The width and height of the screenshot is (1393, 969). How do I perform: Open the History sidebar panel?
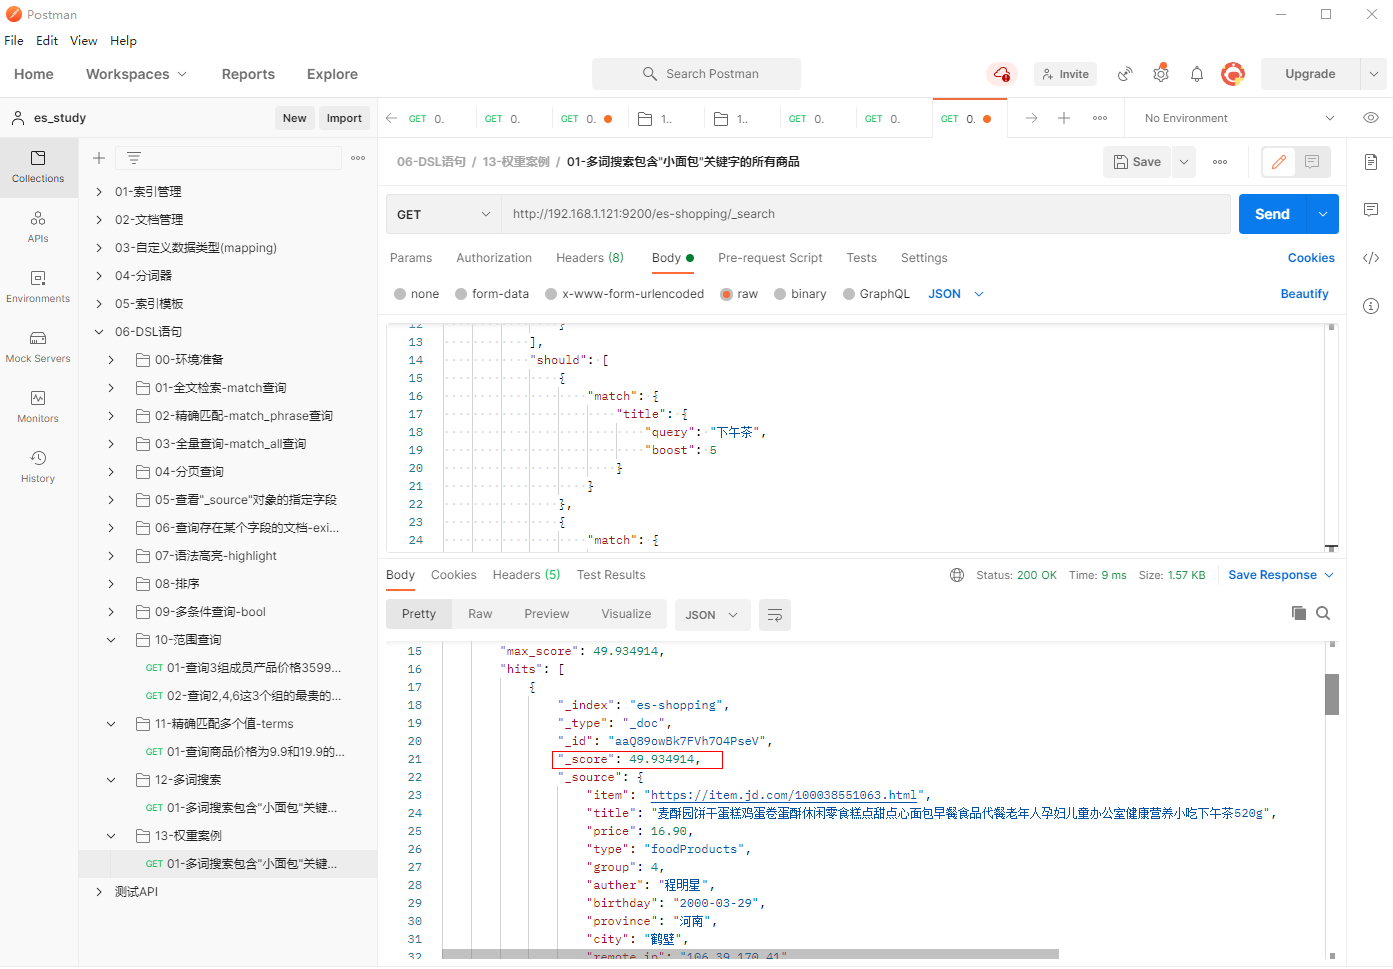point(38,466)
